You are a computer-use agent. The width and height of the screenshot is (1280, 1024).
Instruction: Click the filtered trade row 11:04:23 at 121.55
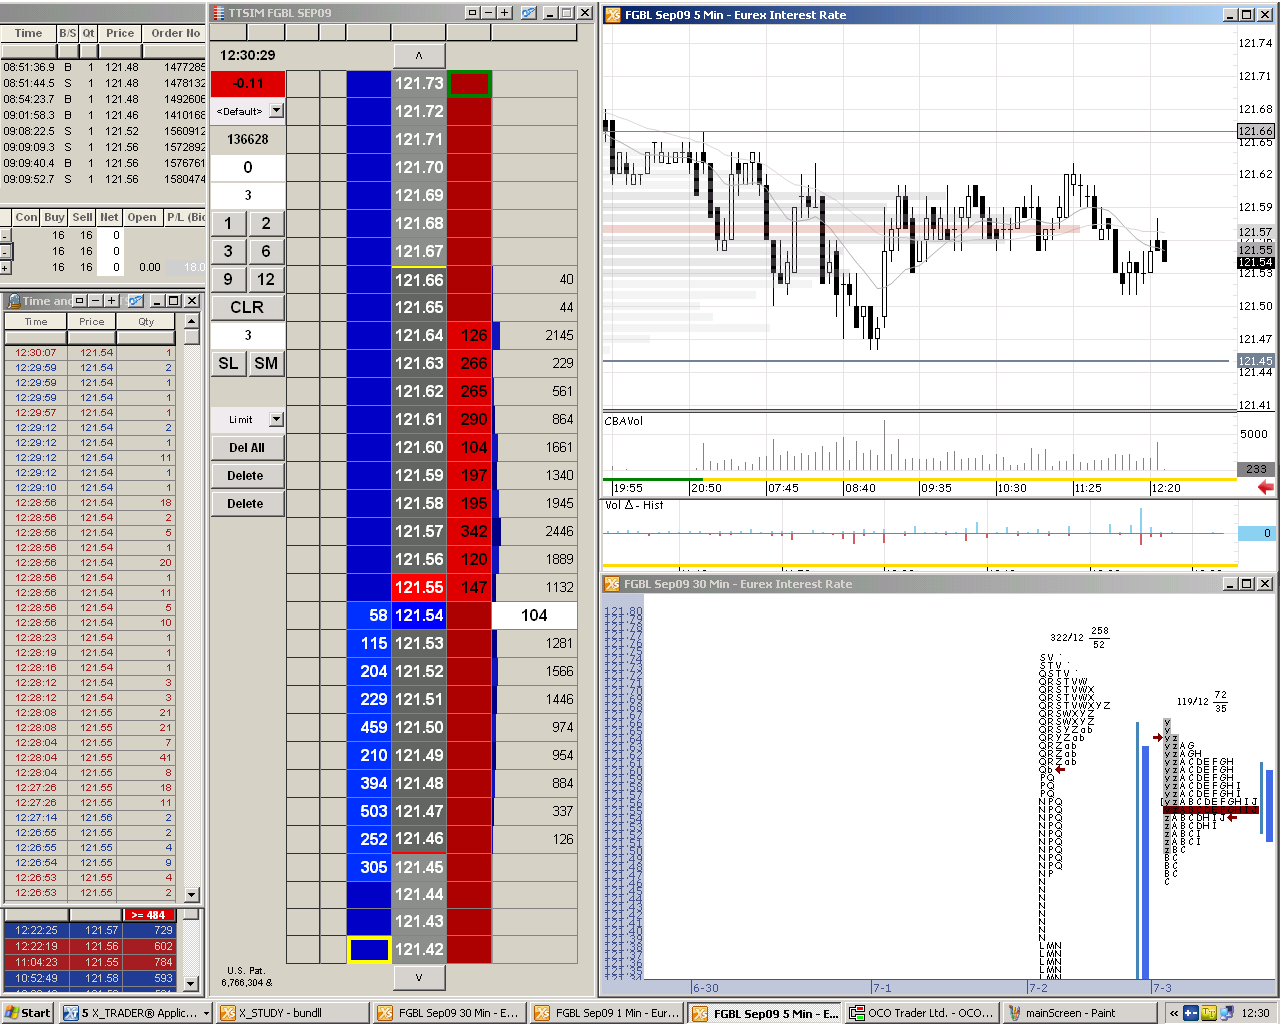click(90, 962)
